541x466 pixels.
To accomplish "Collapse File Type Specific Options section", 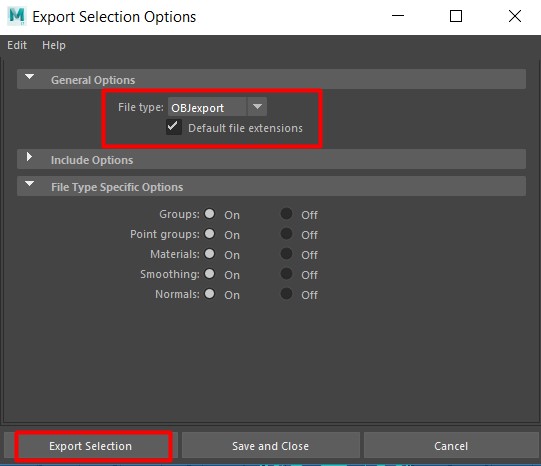I will click(x=30, y=184).
